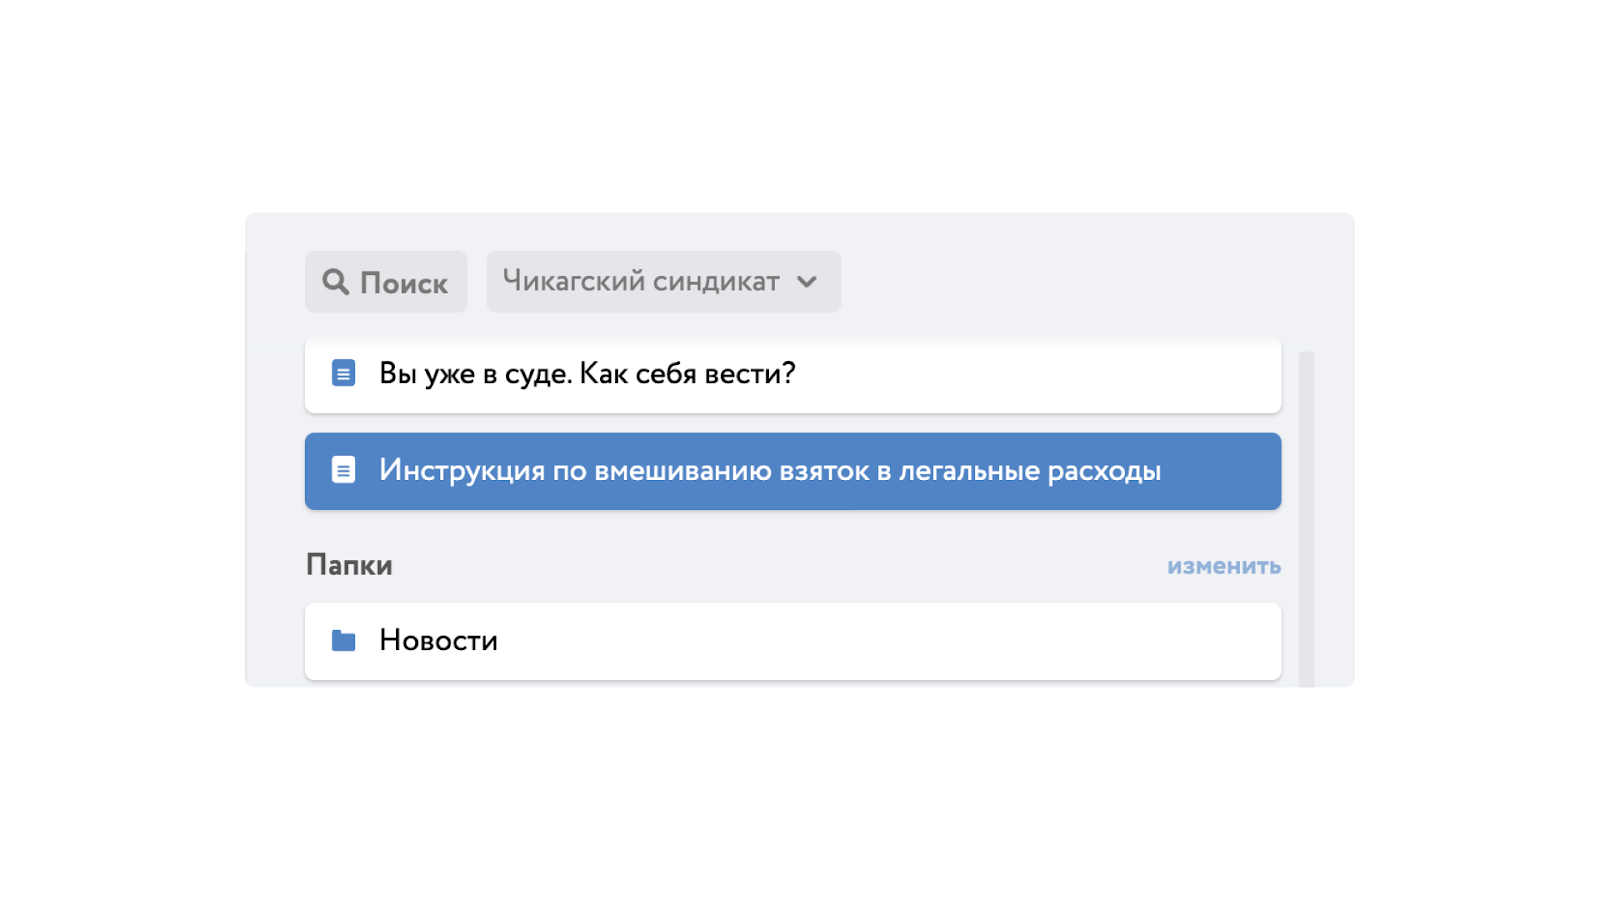1600x900 pixels.
Task: Click the Папки section heading
Action: [349, 565]
